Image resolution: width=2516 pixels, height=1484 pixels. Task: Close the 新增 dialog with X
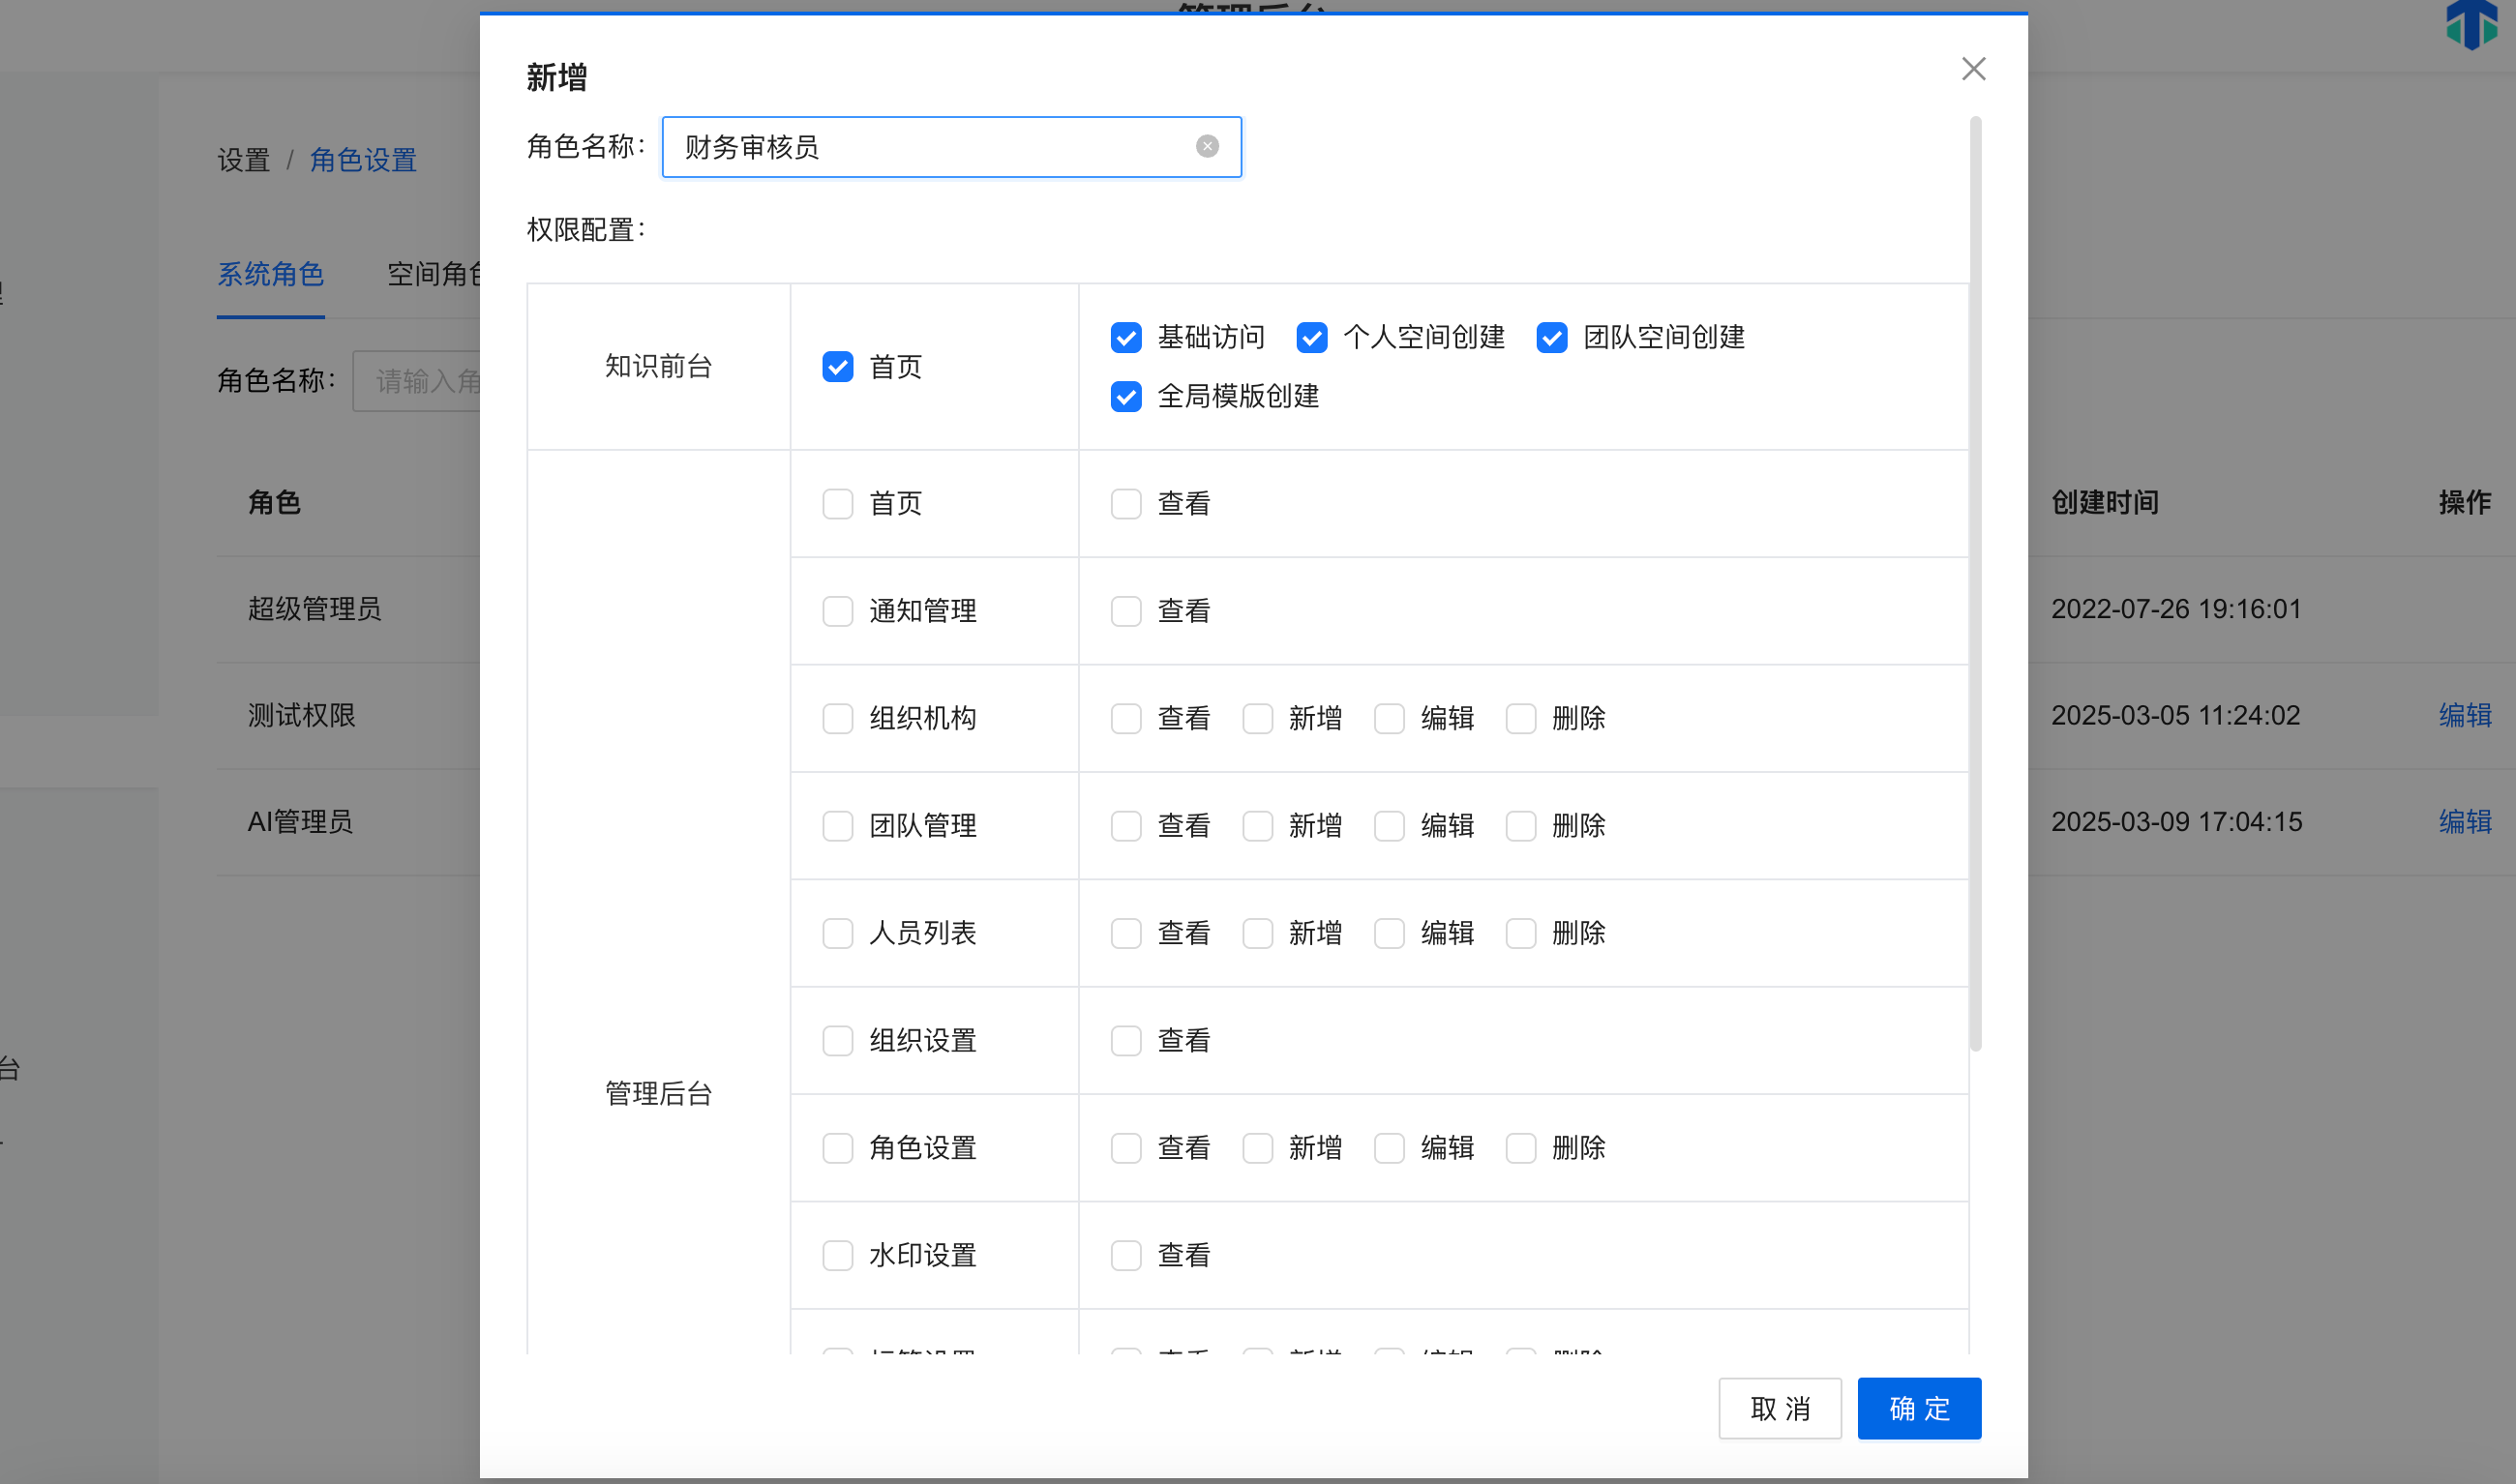click(1973, 69)
